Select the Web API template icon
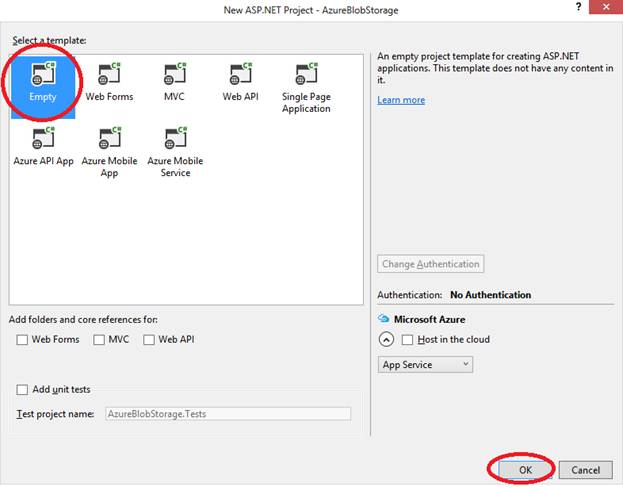The height and width of the screenshot is (487, 623). click(240, 73)
